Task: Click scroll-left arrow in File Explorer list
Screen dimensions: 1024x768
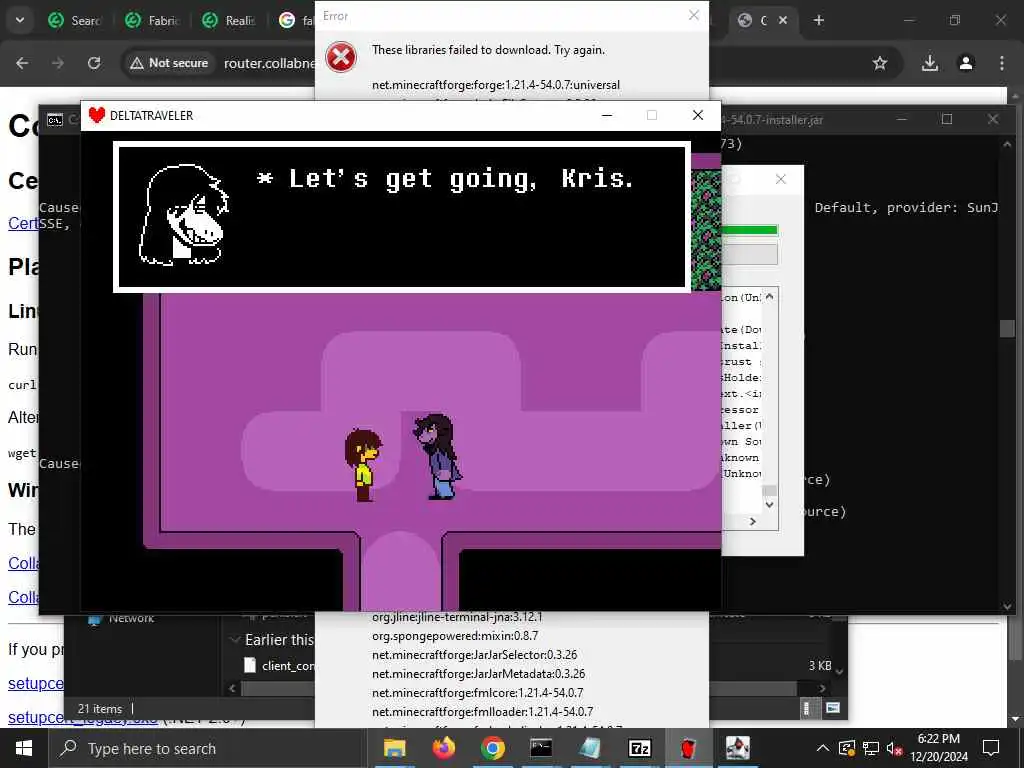Action: [x=232, y=688]
